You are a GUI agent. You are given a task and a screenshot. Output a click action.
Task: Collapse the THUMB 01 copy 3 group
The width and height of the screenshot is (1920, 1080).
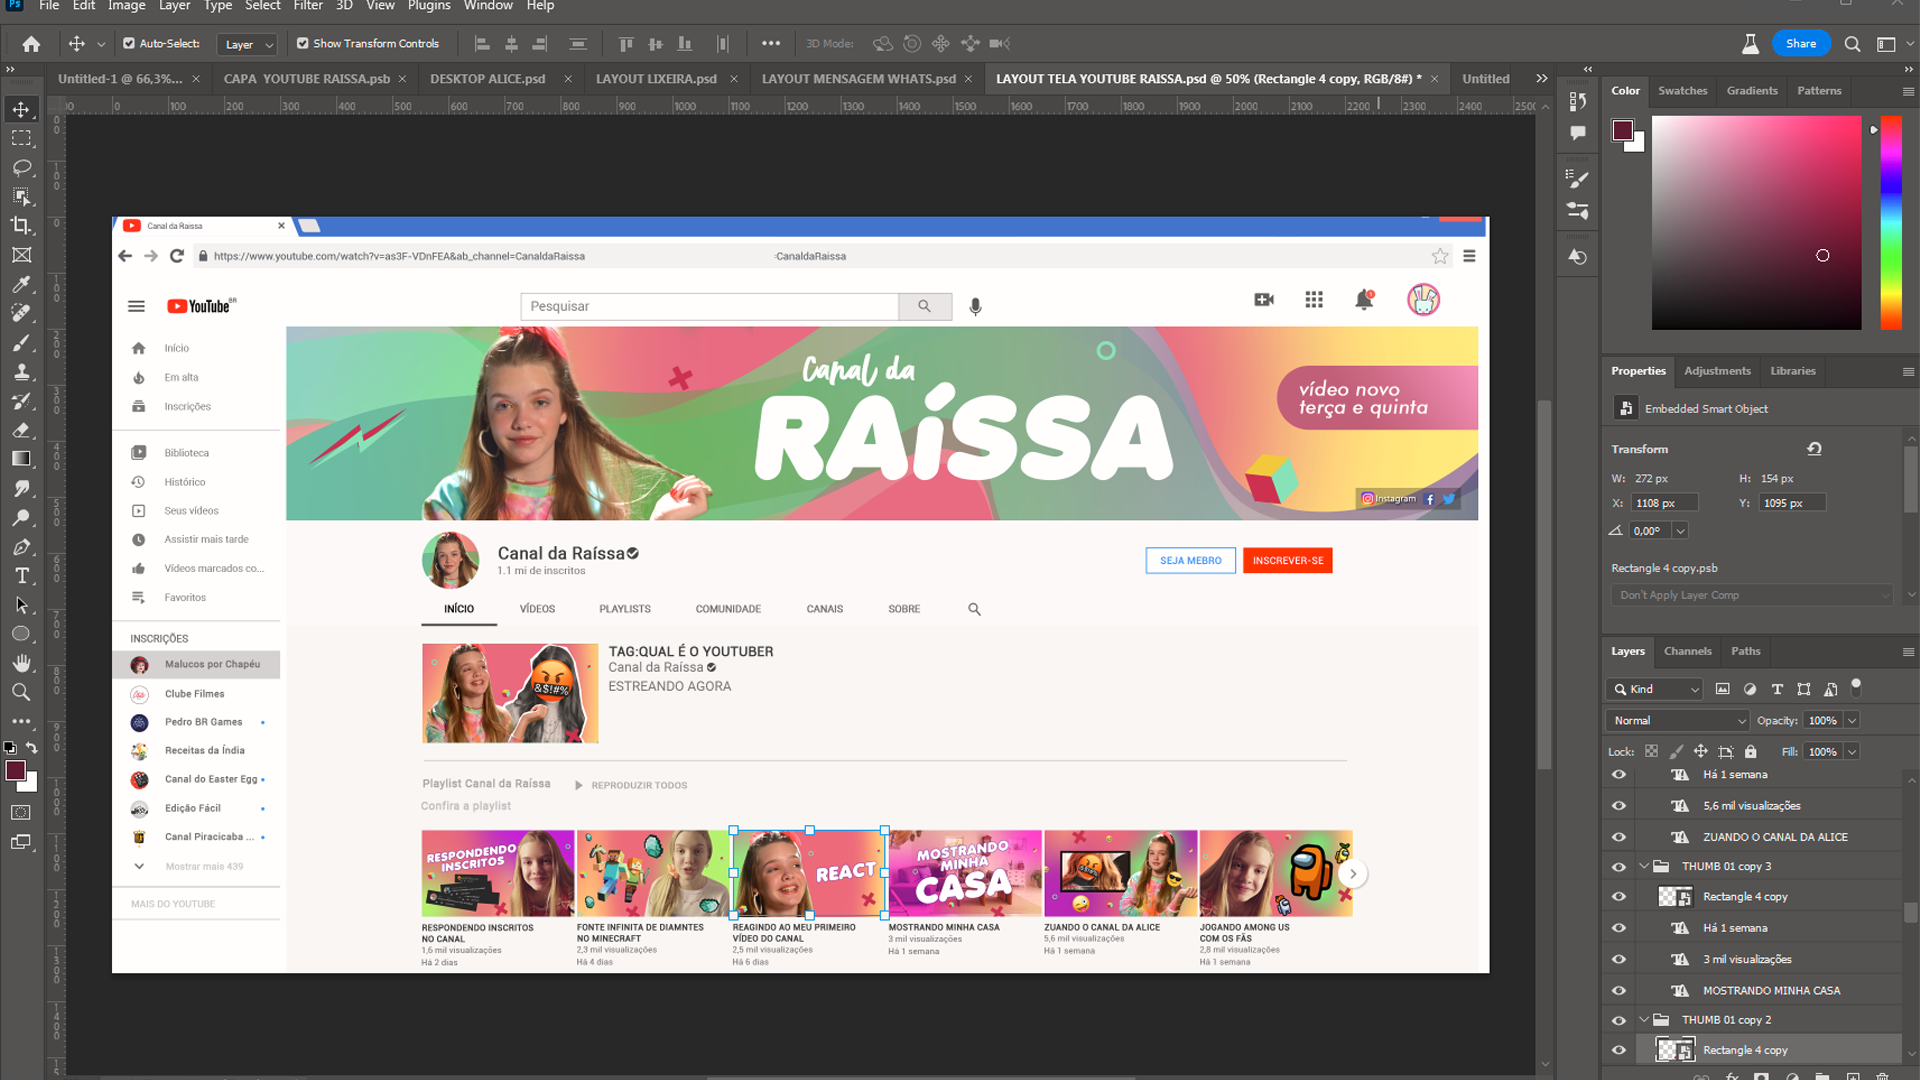click(x=1644, y=867)
